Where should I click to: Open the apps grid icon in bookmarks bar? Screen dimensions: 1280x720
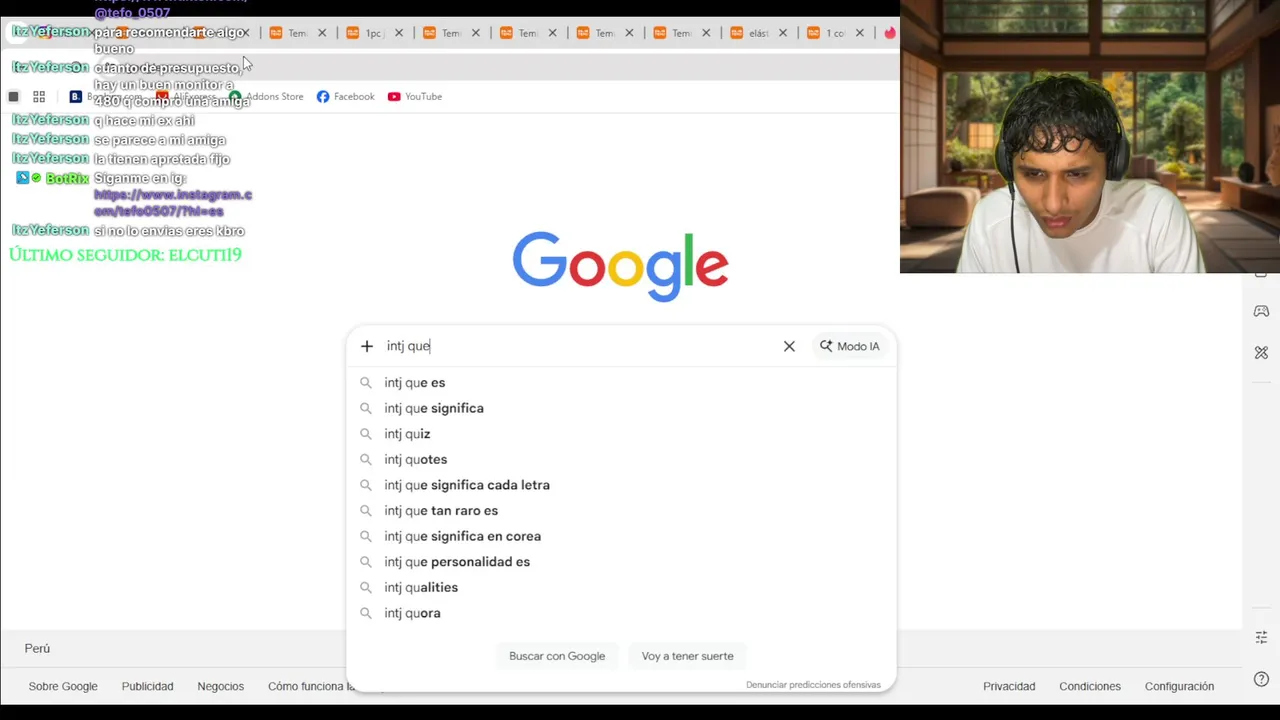click(x=39, y=96)
